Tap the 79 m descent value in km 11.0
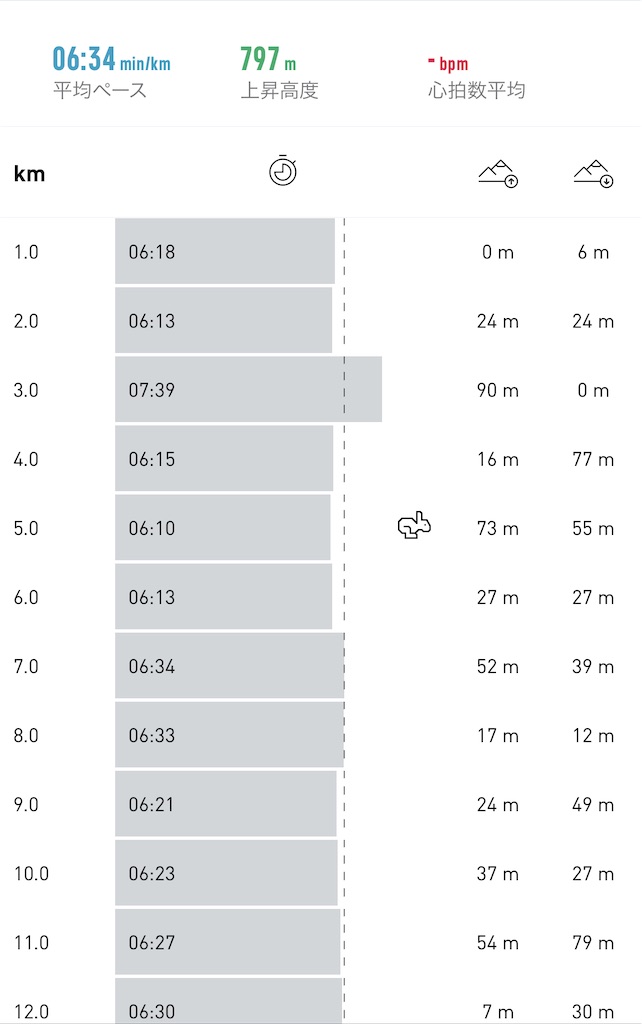This screenshot has width=642, height=1024. click(x=593, y=942)
